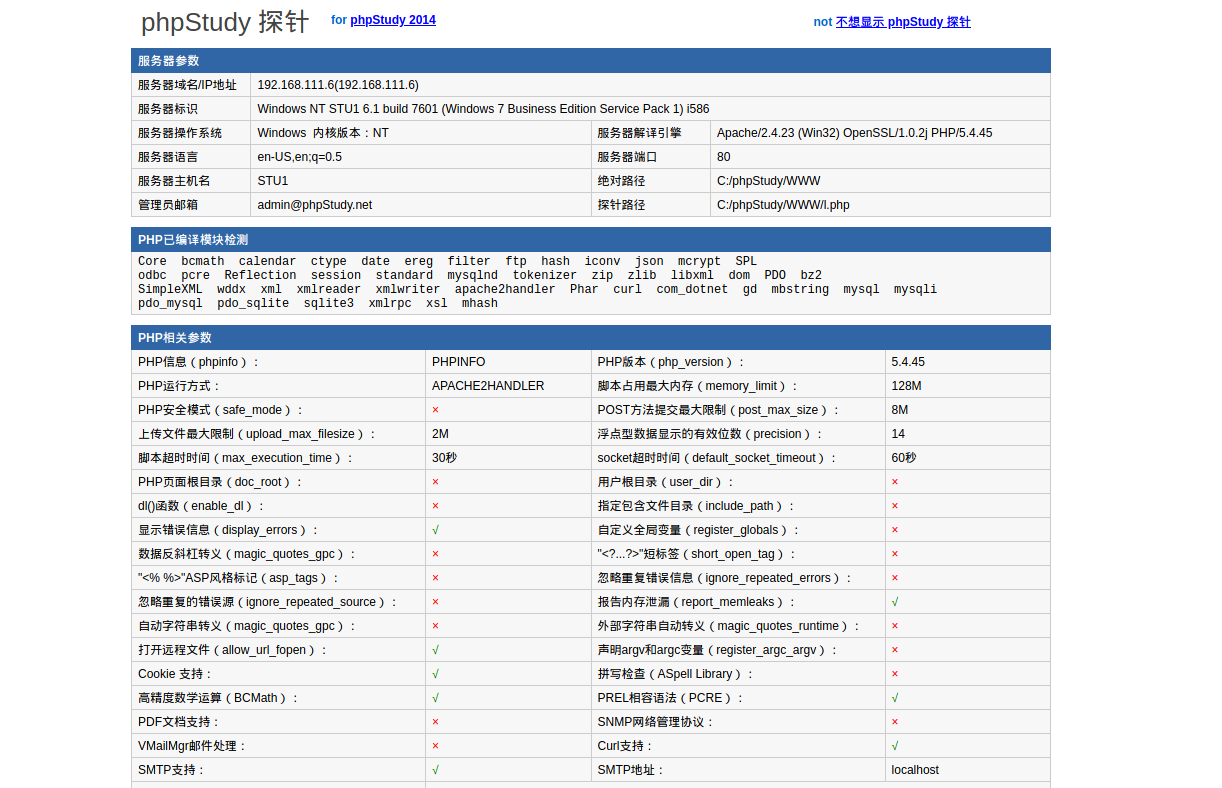Select the probe path C:/phpStudy/WWW/l.php
Screen dimensions: 1222x788
(x=783, y=205)
